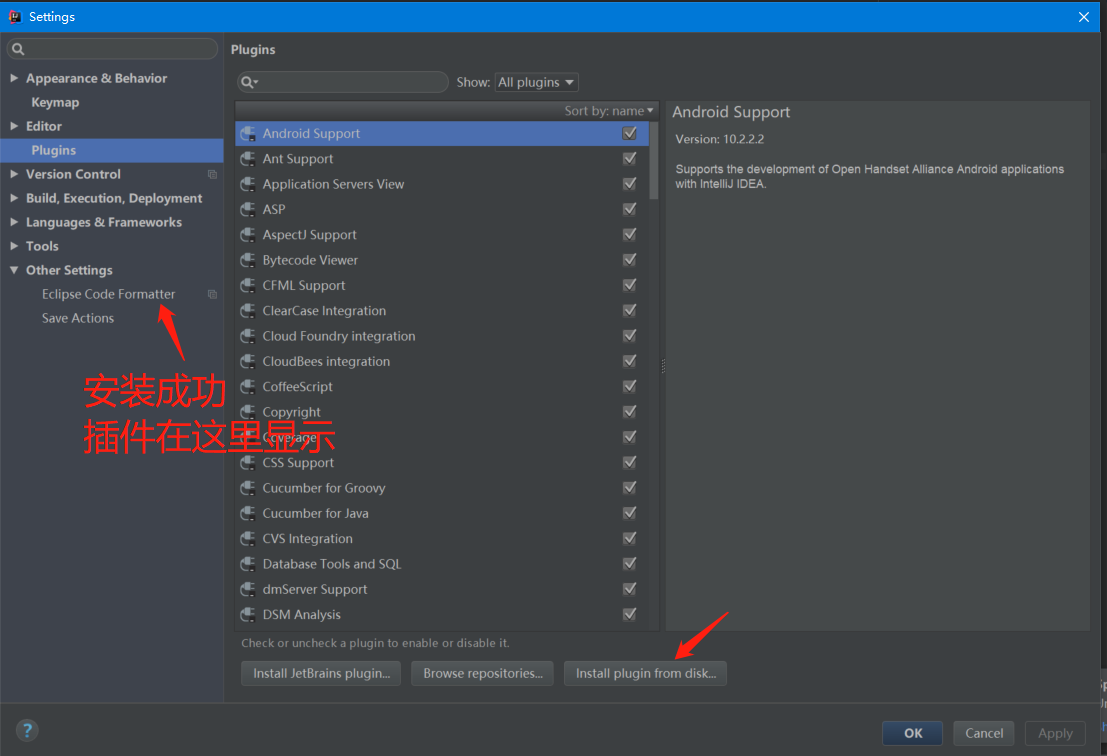Click the CloudBees integration plugin icon
Viewport: 1107px width, 756px height.
pyautogui.click(x=247, y=361)
